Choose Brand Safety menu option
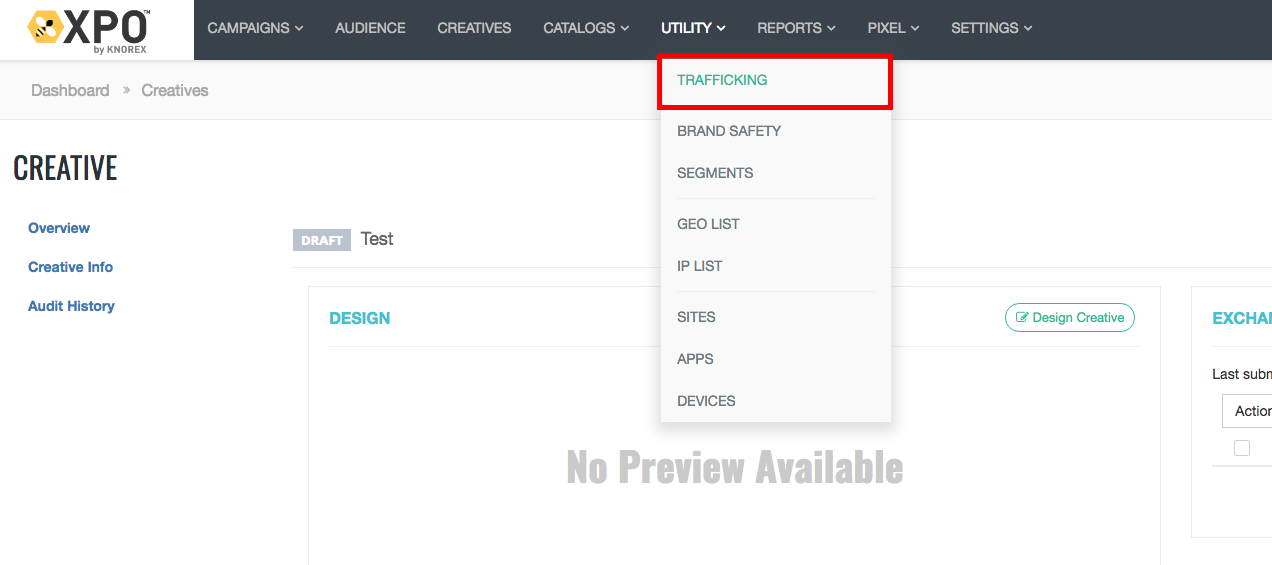 729,131
